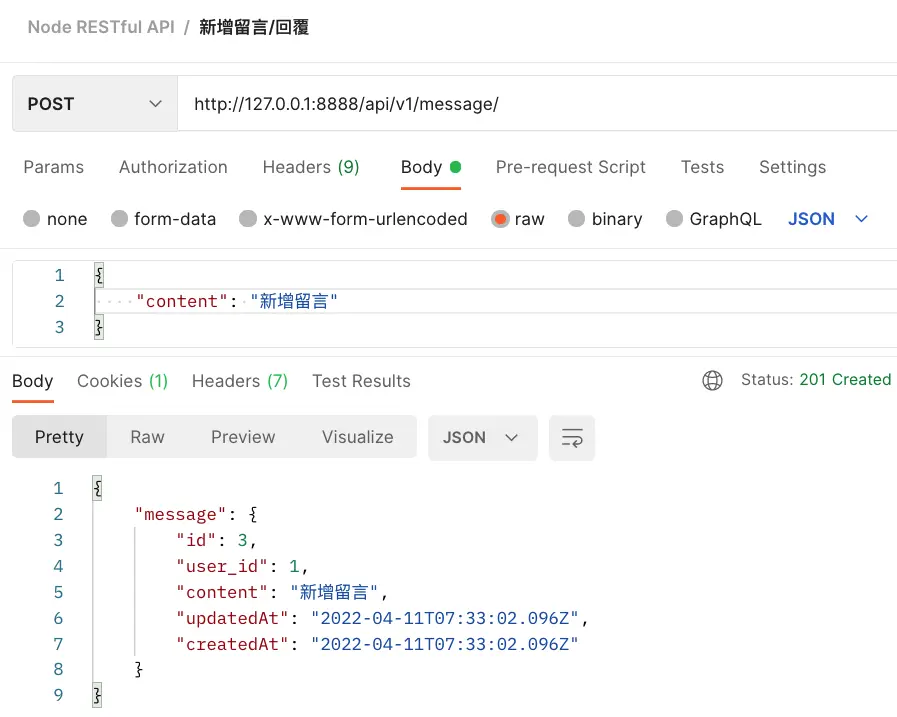Select x-www-form-urlencoded body type
This screenshot has width=897, height=717.
pyautogui.click(x=248, y=219)
